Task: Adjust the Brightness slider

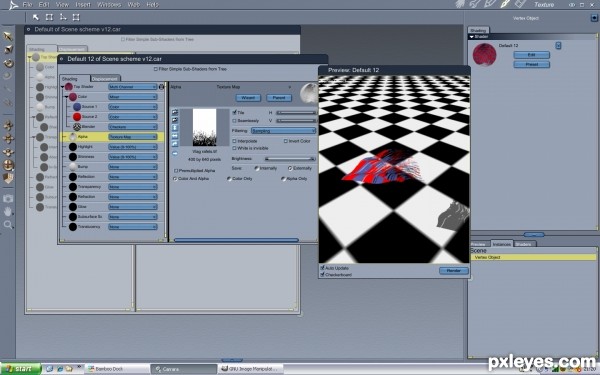Action: click(290, 159)
